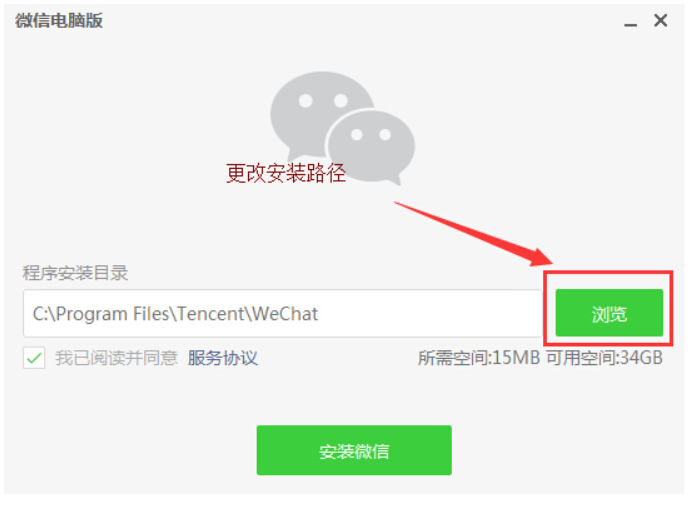Tick the green agreement checkmark box
Screen dimensions: 700x509
coord(34,358)
